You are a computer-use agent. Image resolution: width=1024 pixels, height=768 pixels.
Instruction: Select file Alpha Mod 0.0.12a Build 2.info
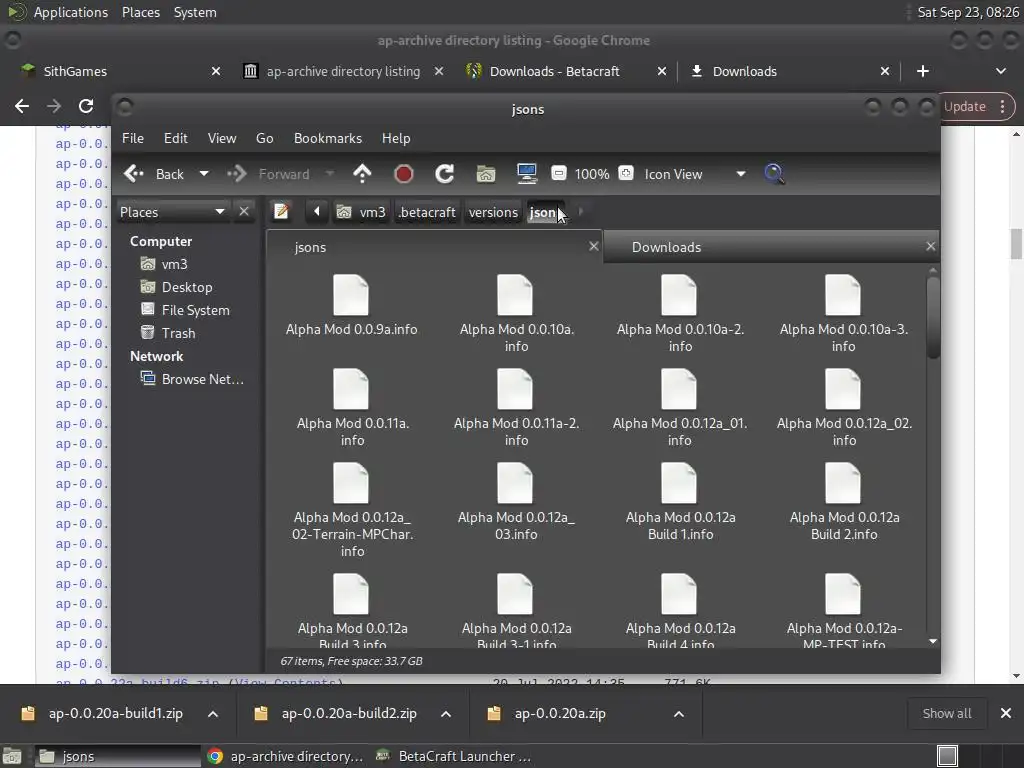click(x=844, y=502)
